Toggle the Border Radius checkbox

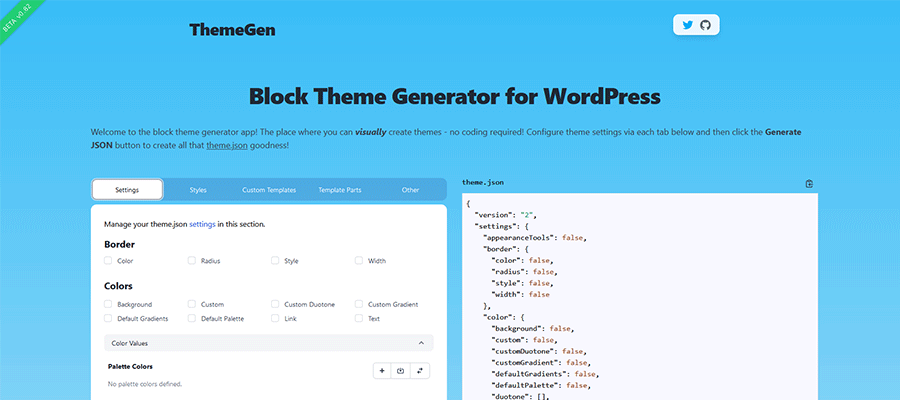click(192, 261)
